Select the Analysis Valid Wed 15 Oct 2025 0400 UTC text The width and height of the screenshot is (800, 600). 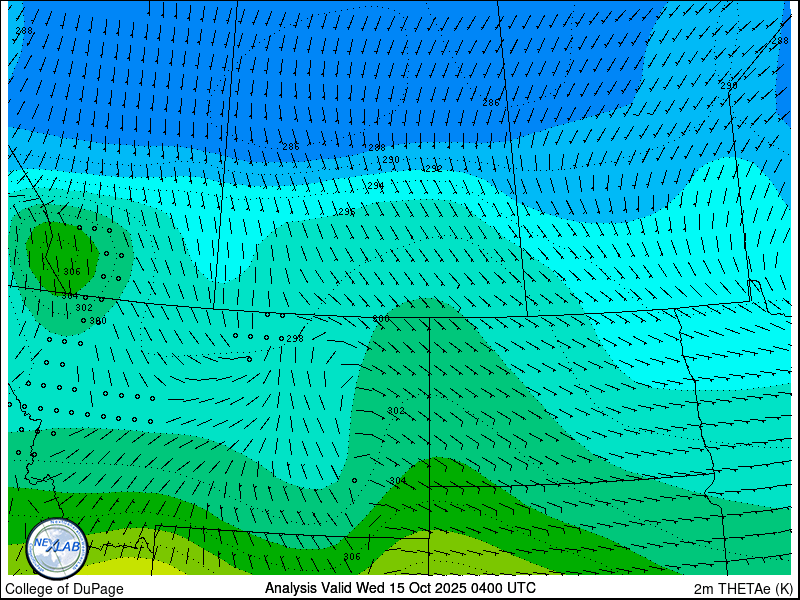pyautogui.click(x=400, y=588)
